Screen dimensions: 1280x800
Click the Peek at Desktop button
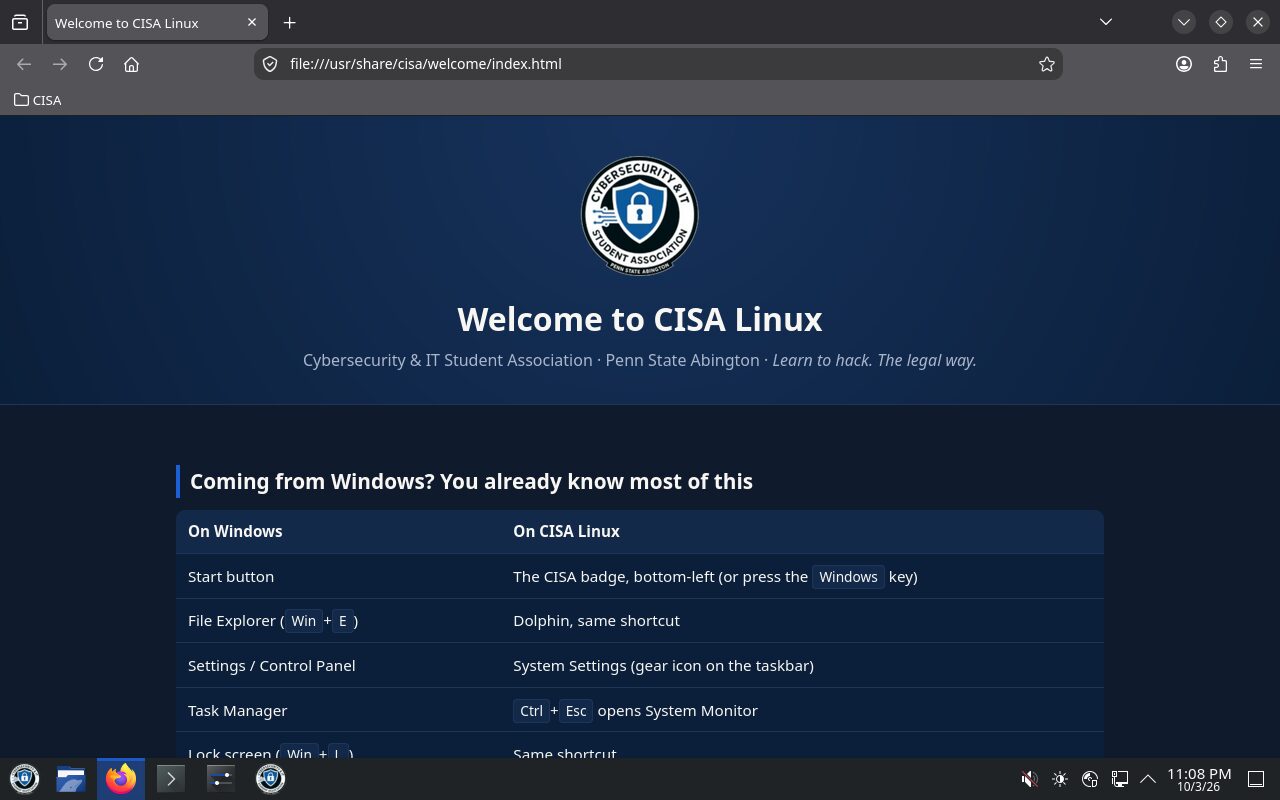coord(1256,779)
